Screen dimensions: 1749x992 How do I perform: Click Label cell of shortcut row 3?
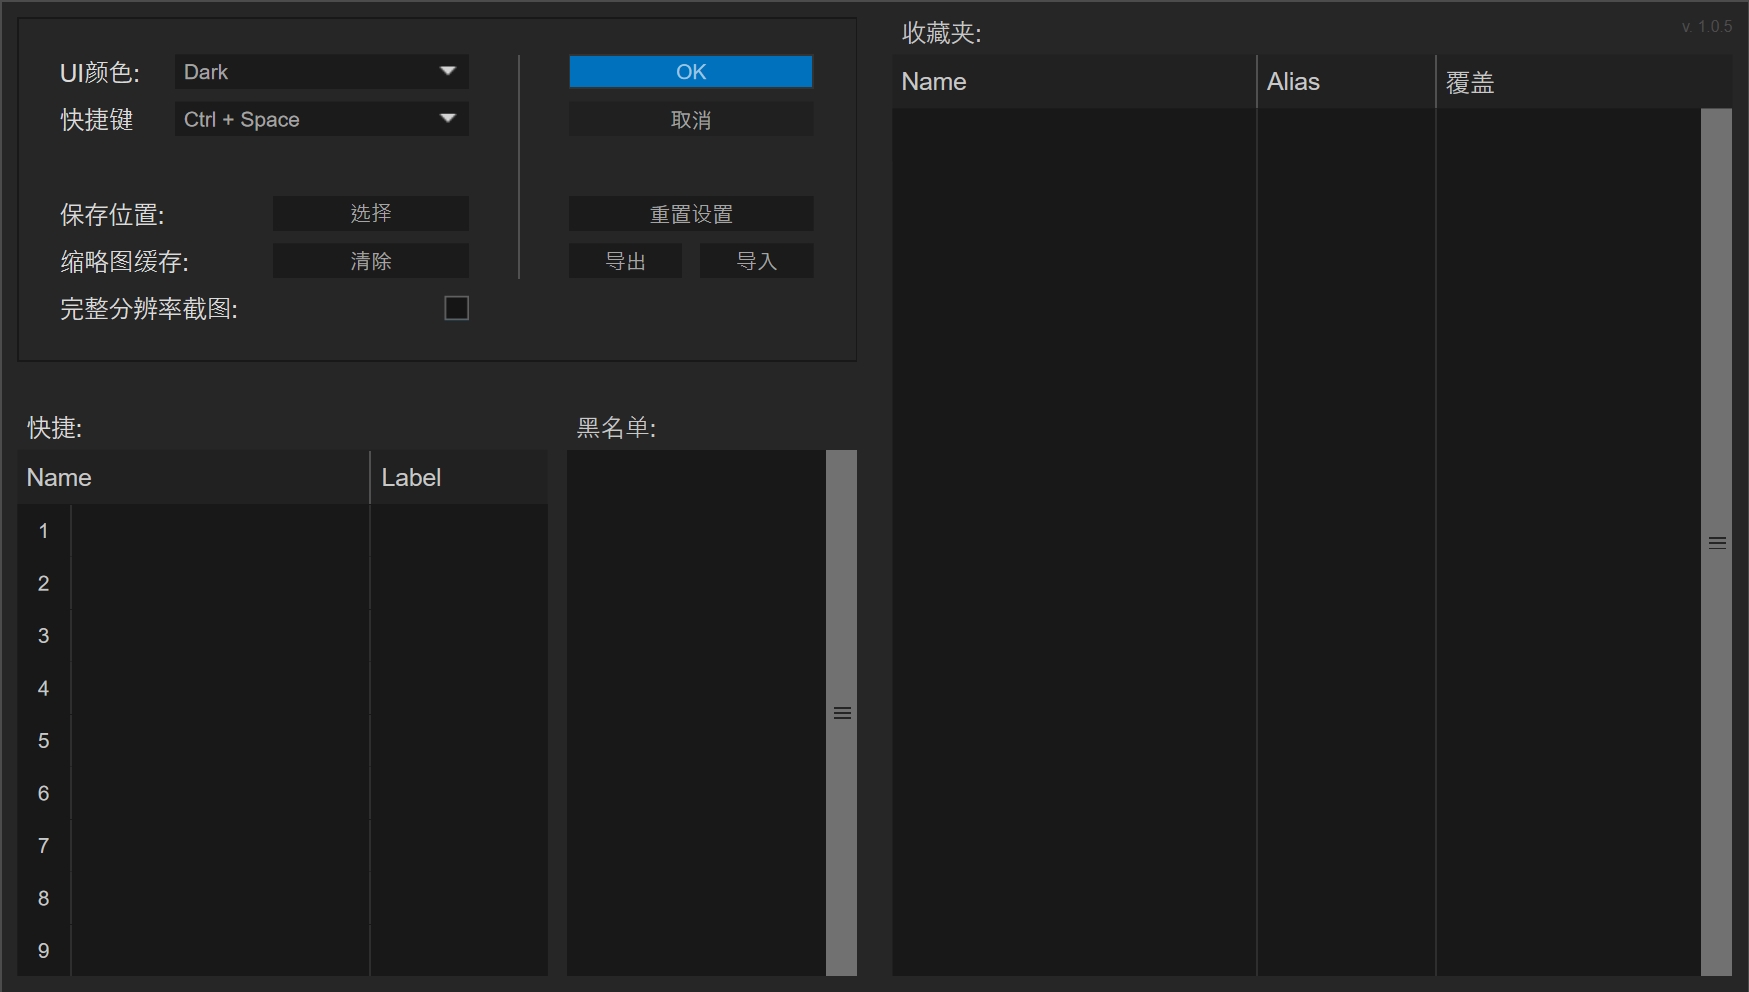pyautogui.click(x=458, y=636)
